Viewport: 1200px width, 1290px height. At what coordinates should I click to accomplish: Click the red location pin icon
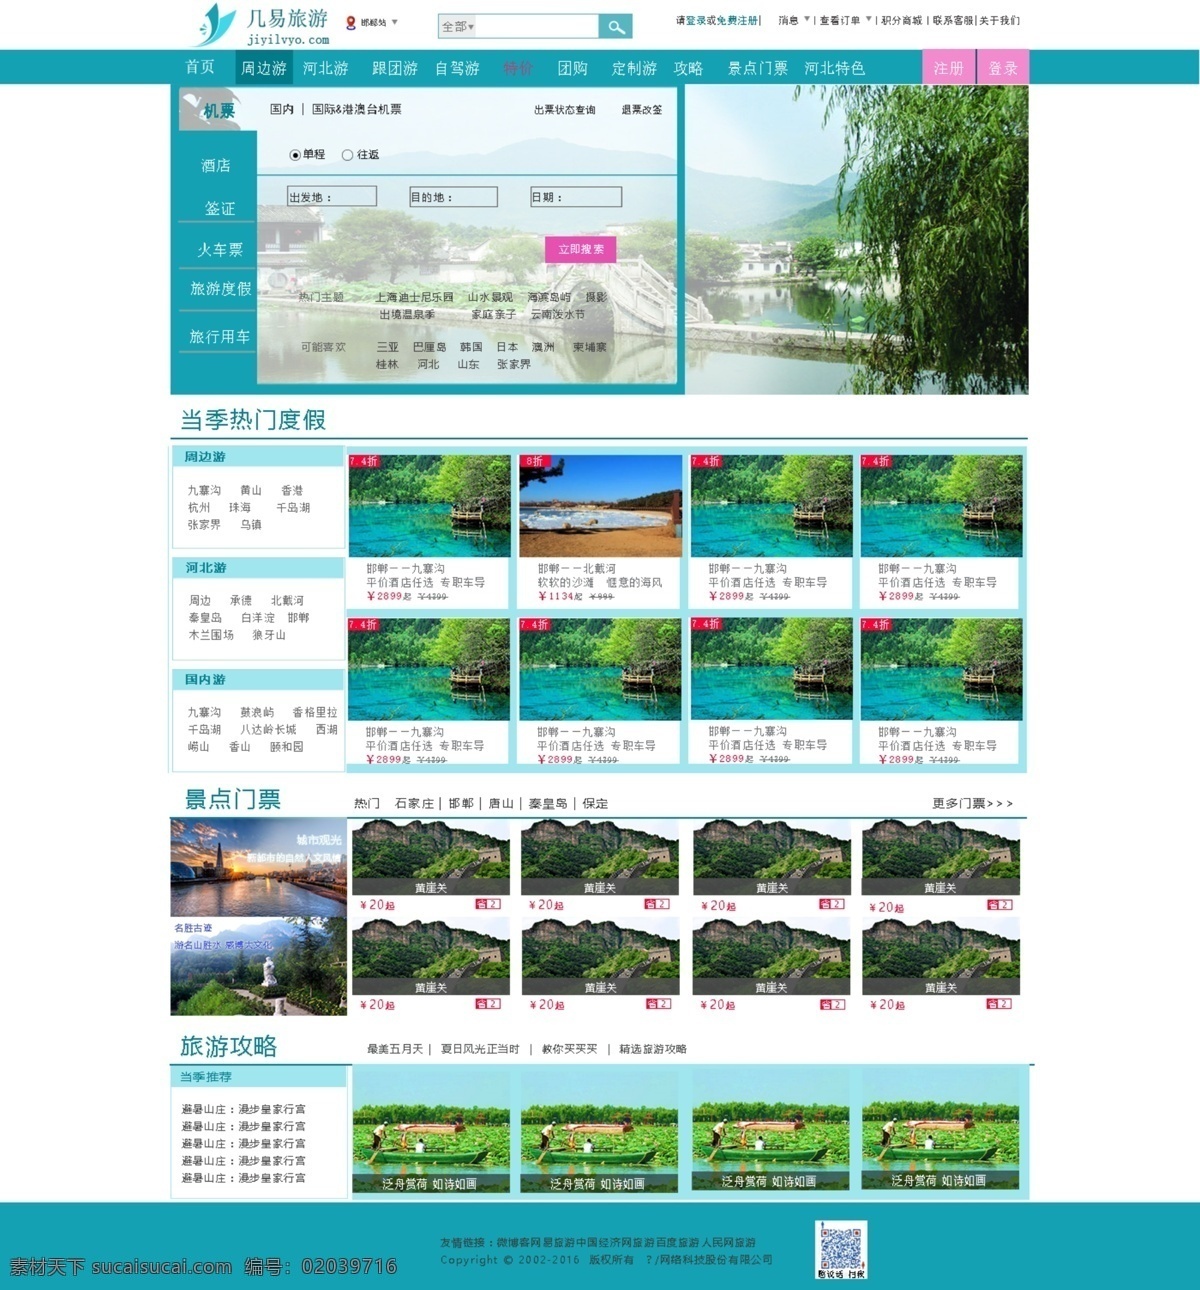[351, 22]
